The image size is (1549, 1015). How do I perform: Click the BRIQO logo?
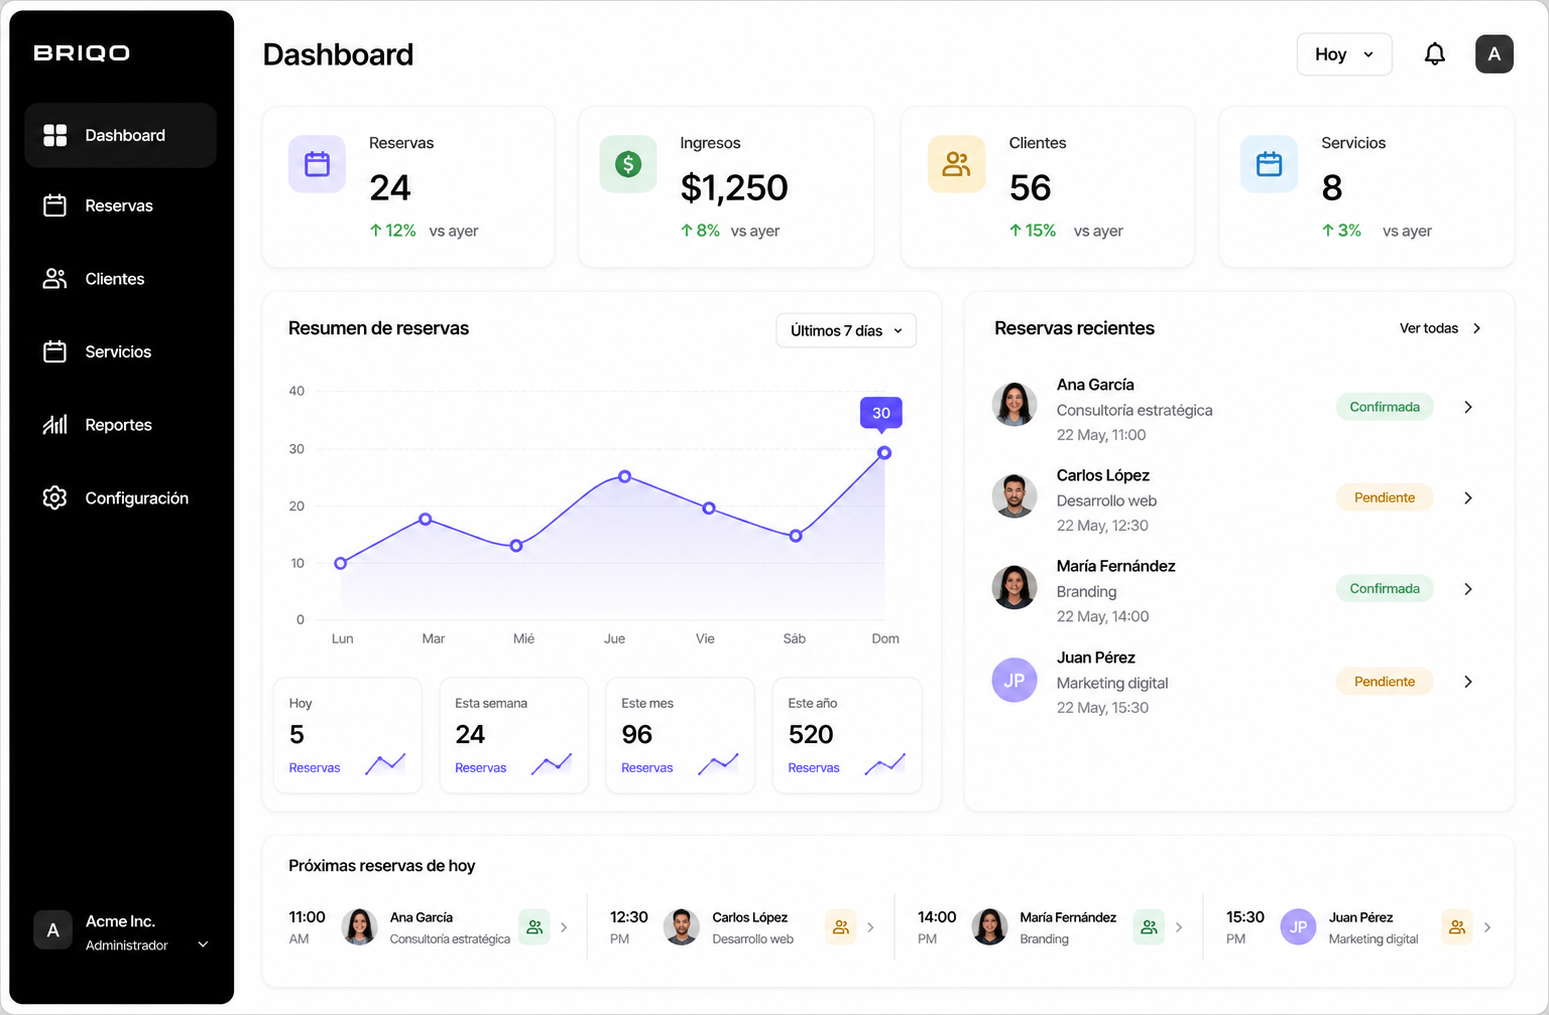pos(82,53)
